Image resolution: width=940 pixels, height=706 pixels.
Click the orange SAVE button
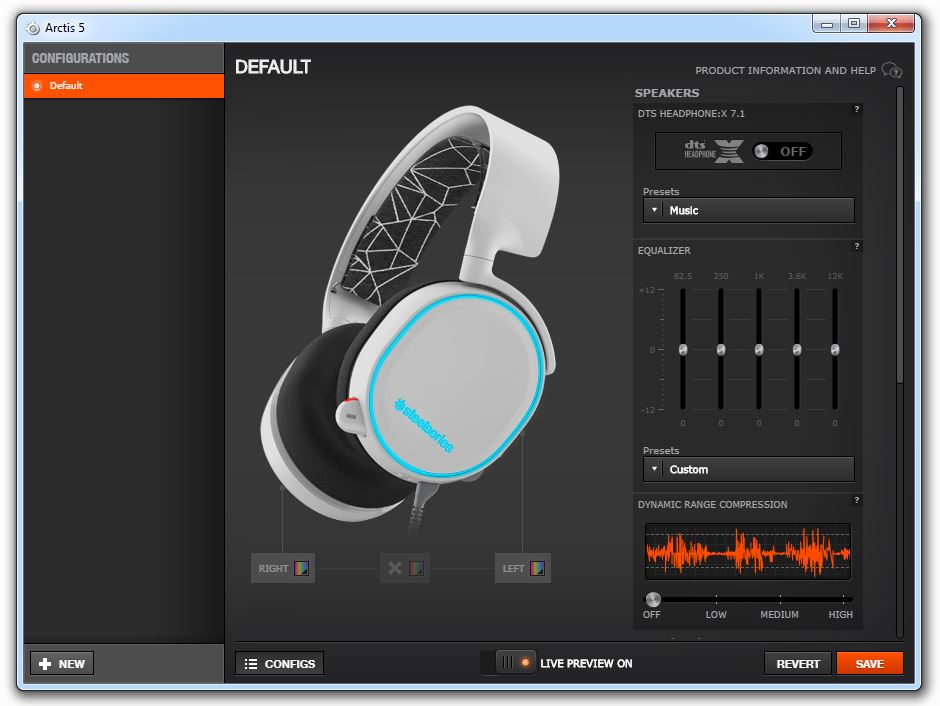pyautogui.click(x=869, y=663)
